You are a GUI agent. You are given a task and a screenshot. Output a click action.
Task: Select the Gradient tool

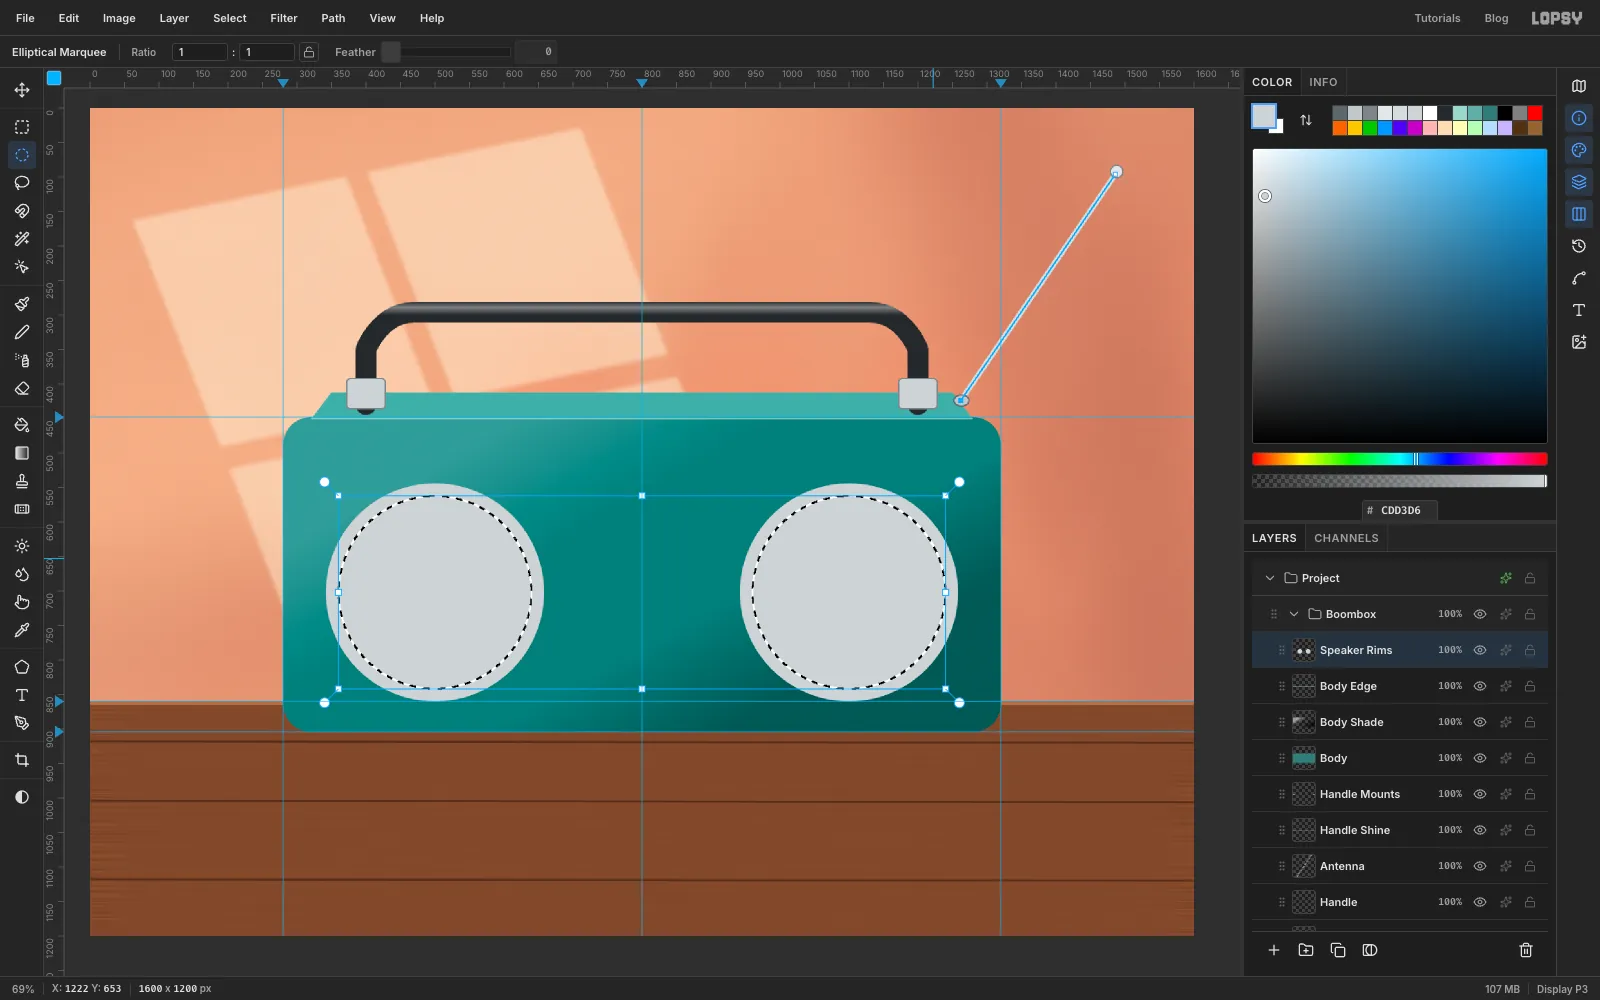point(22,453)
